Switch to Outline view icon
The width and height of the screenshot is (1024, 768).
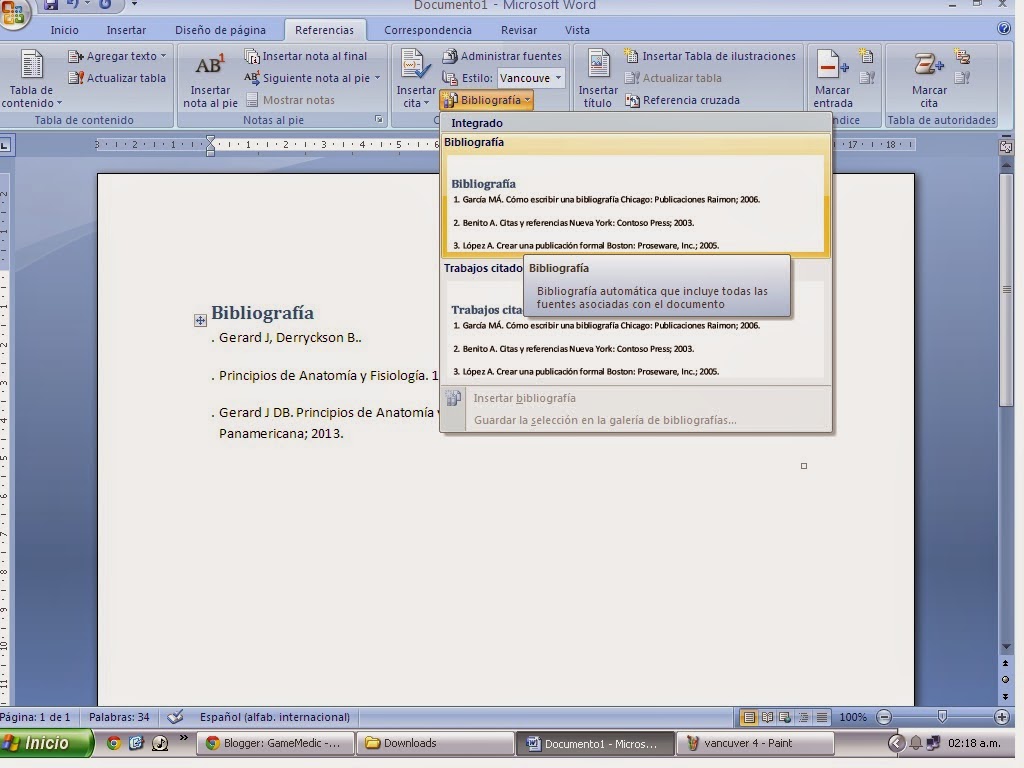tap(803, 717)
